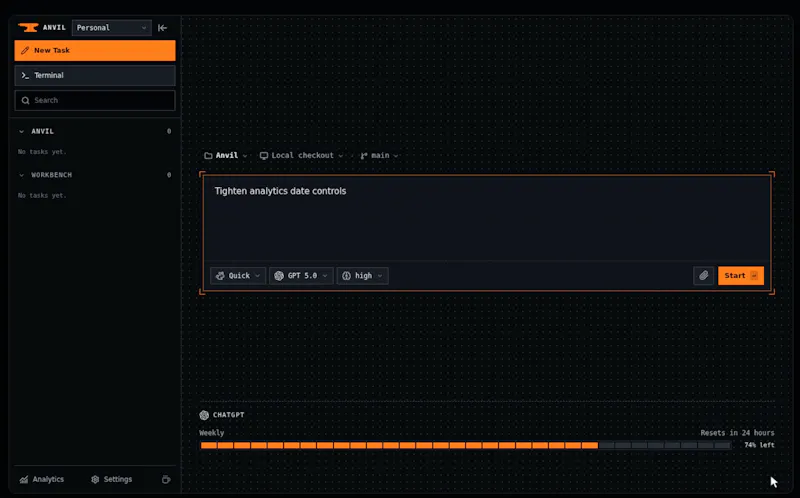The height and width of the screenshot is (498, 800).
Task: Click the task prompt text area
Action: (x=487, y=218)
